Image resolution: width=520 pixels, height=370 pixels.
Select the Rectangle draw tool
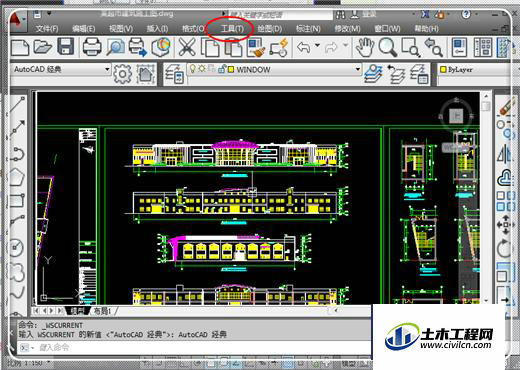(17, 201)
